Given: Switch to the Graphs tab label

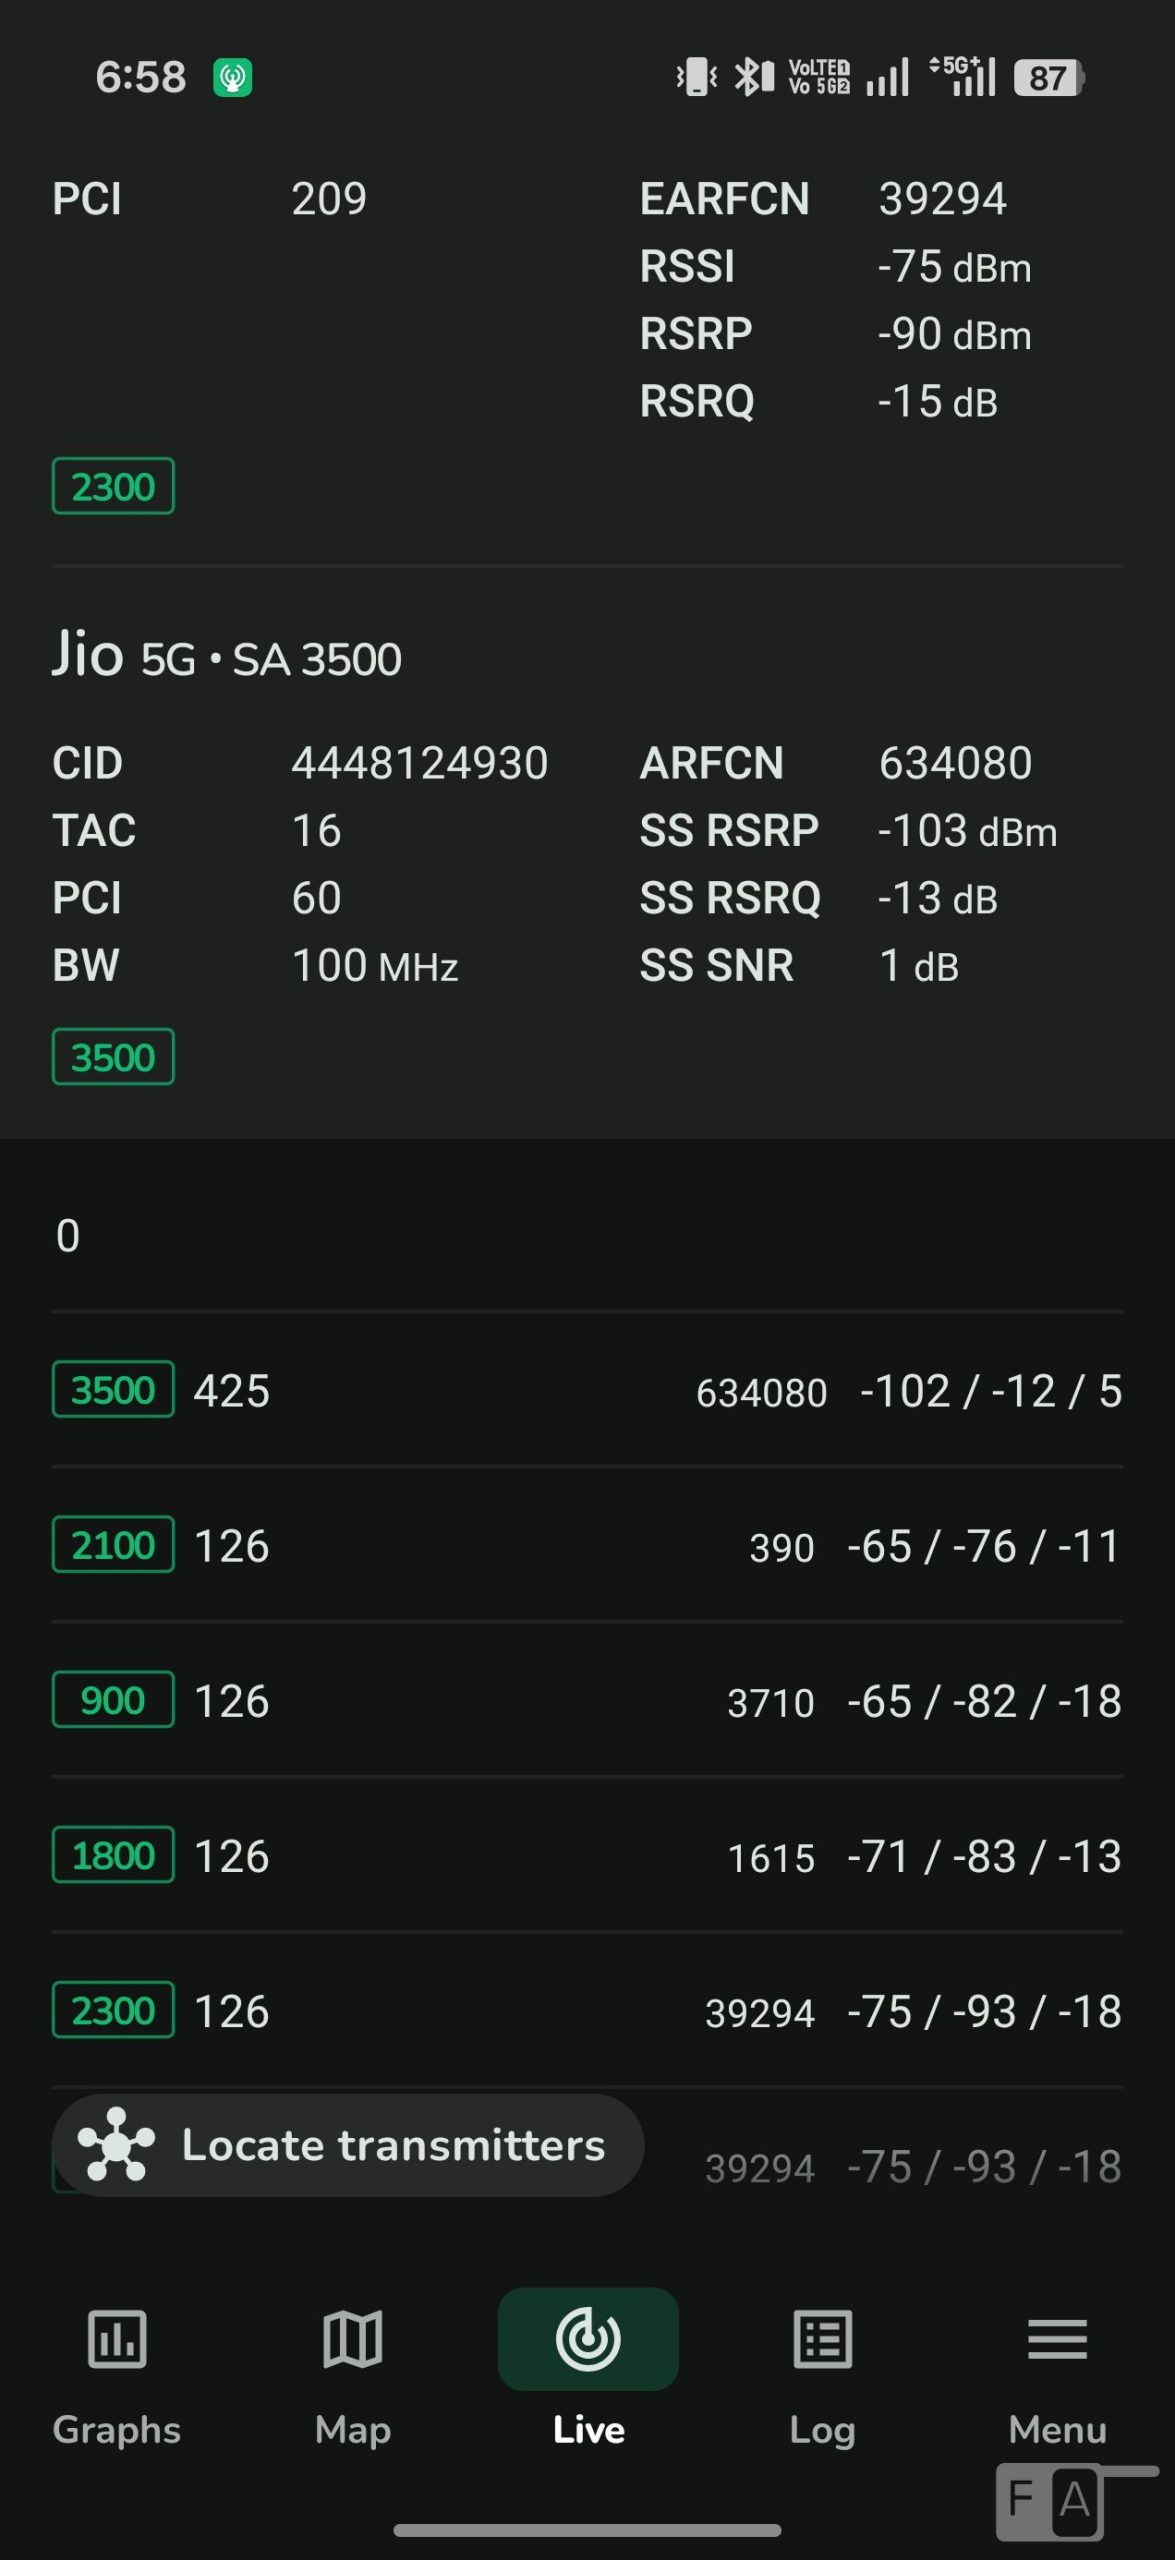Looking at the screenshot, I should 117,2429.
